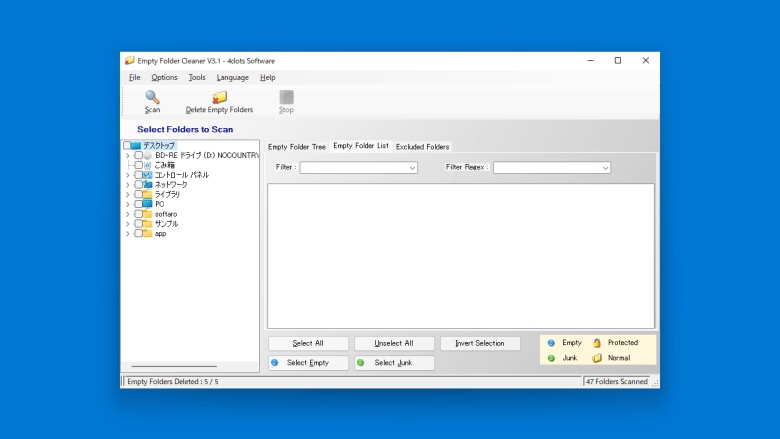Click the Protected lock legend icon
Viewport: 780px width, 439px height.
point(597,343)
